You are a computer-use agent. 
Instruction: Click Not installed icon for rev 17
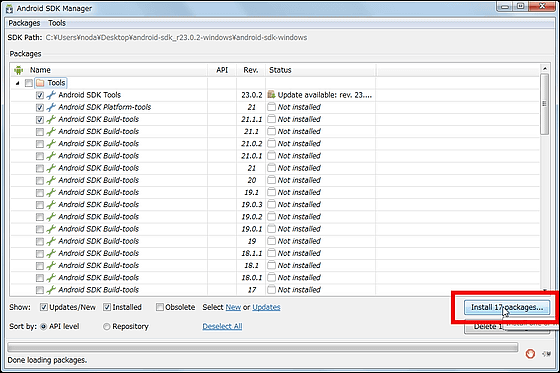click(x=271, y=290)
